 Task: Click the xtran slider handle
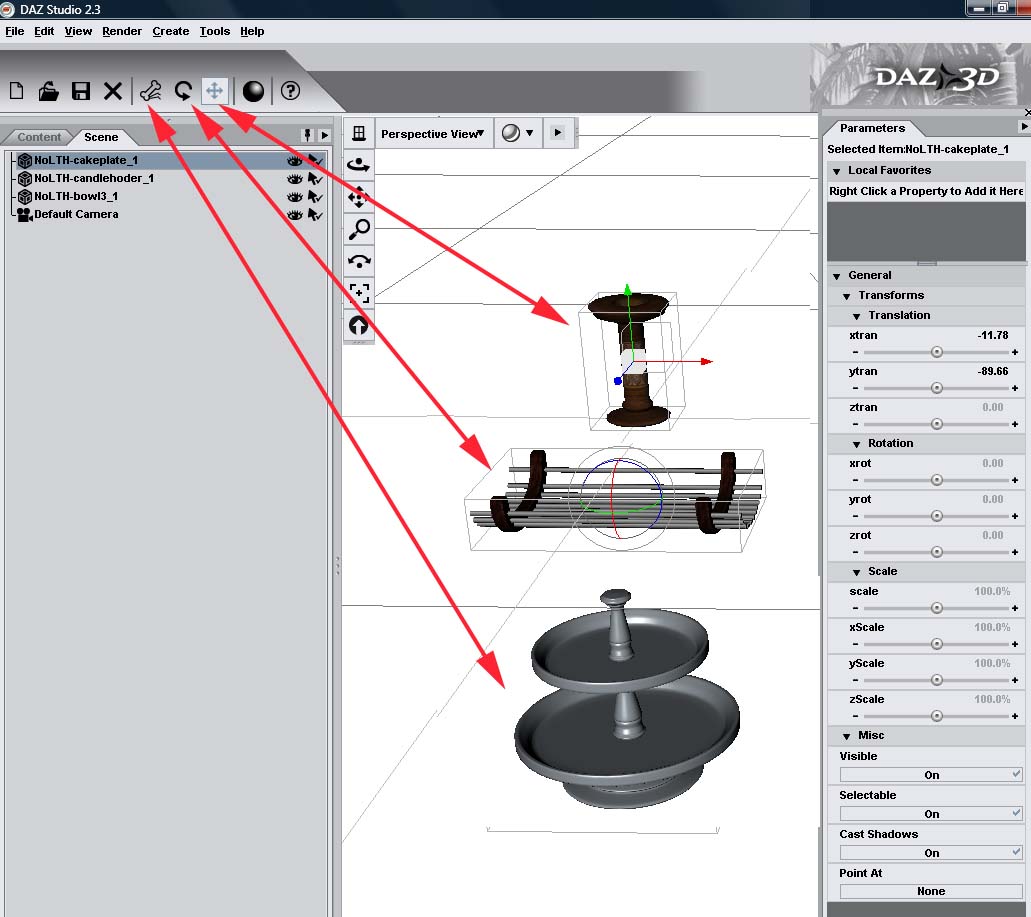click(x=937, y=352)
